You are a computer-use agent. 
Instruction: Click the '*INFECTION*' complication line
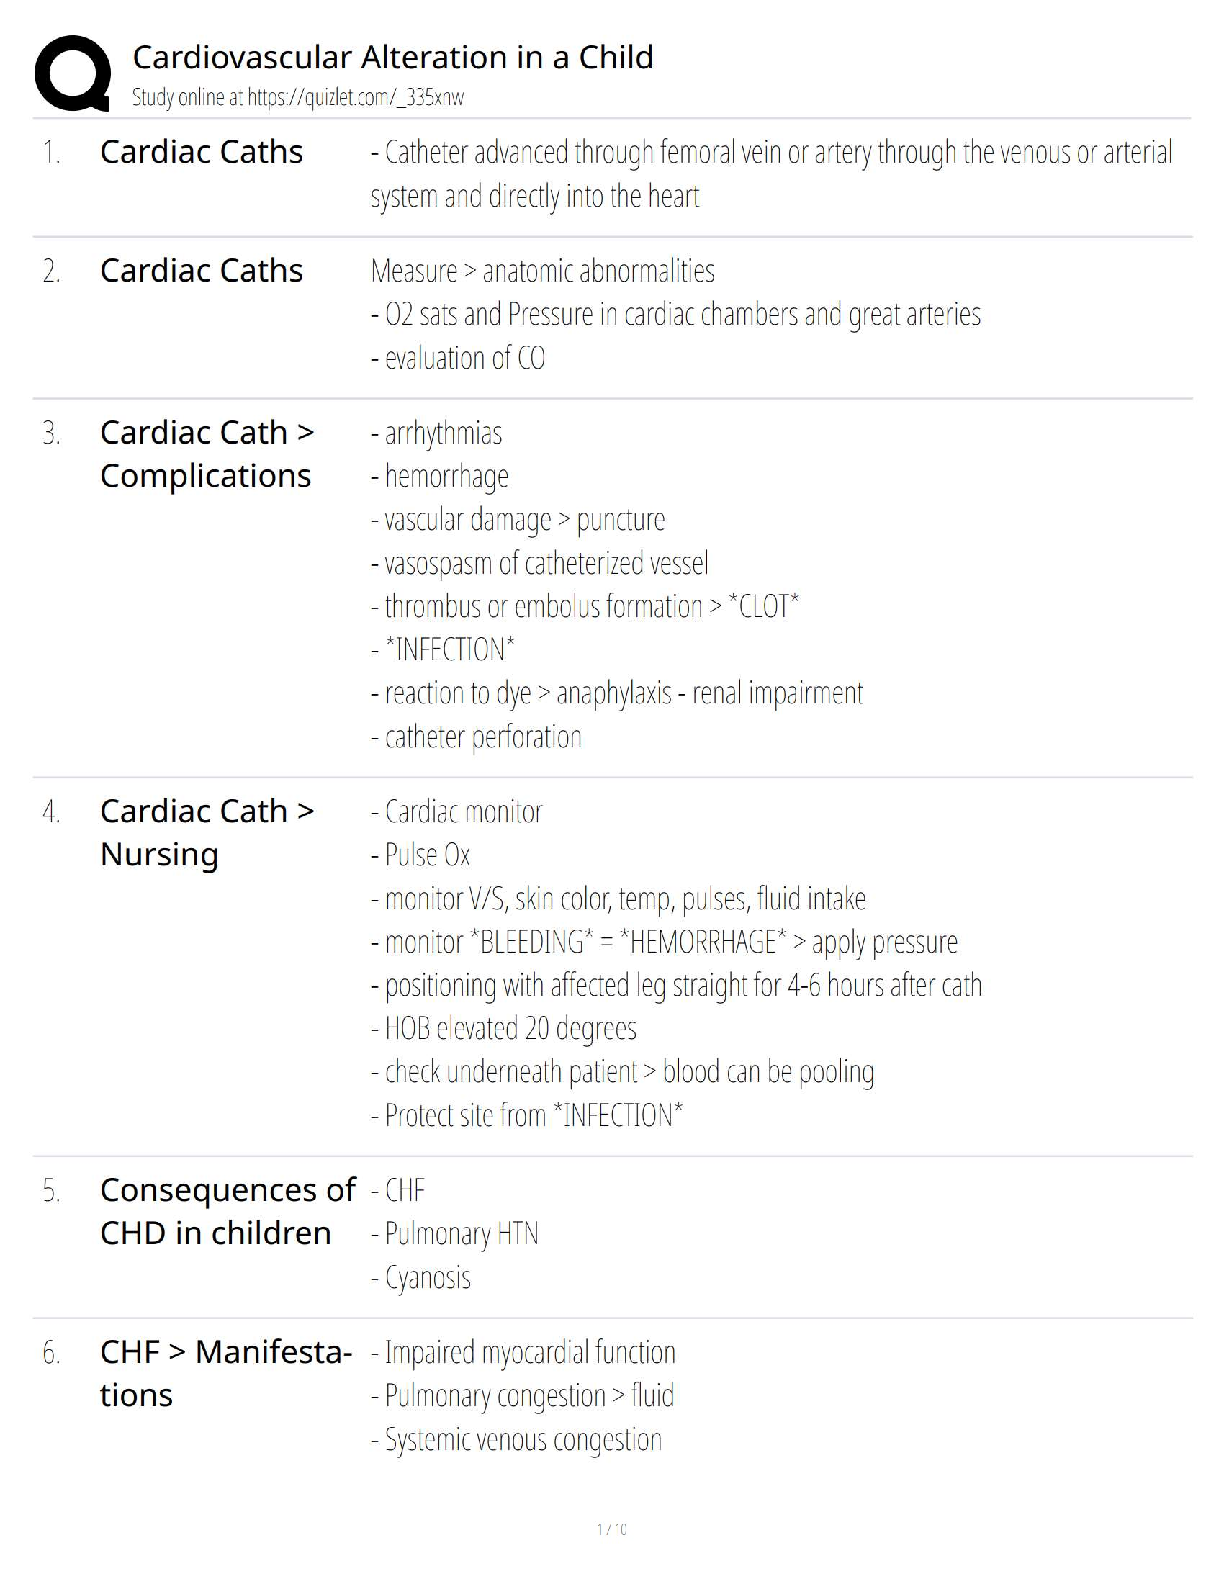tap(442, 650)
